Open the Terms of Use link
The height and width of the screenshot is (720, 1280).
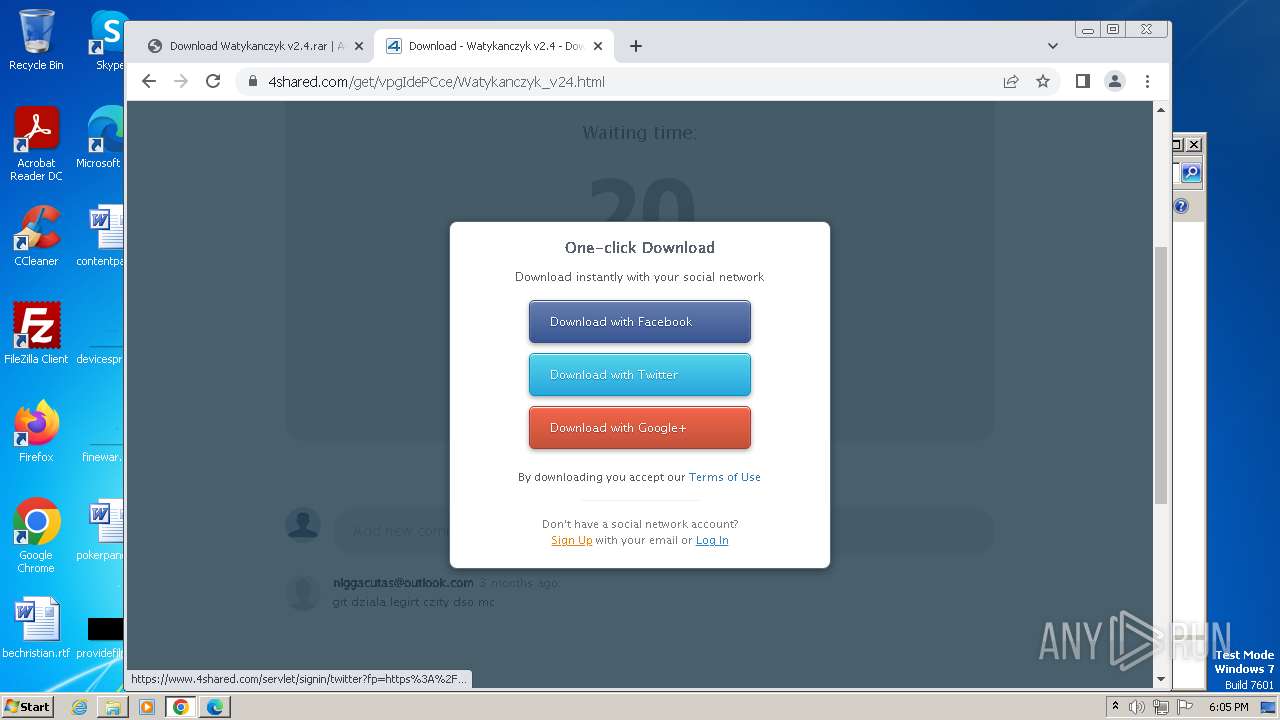[x=724, y=477]
